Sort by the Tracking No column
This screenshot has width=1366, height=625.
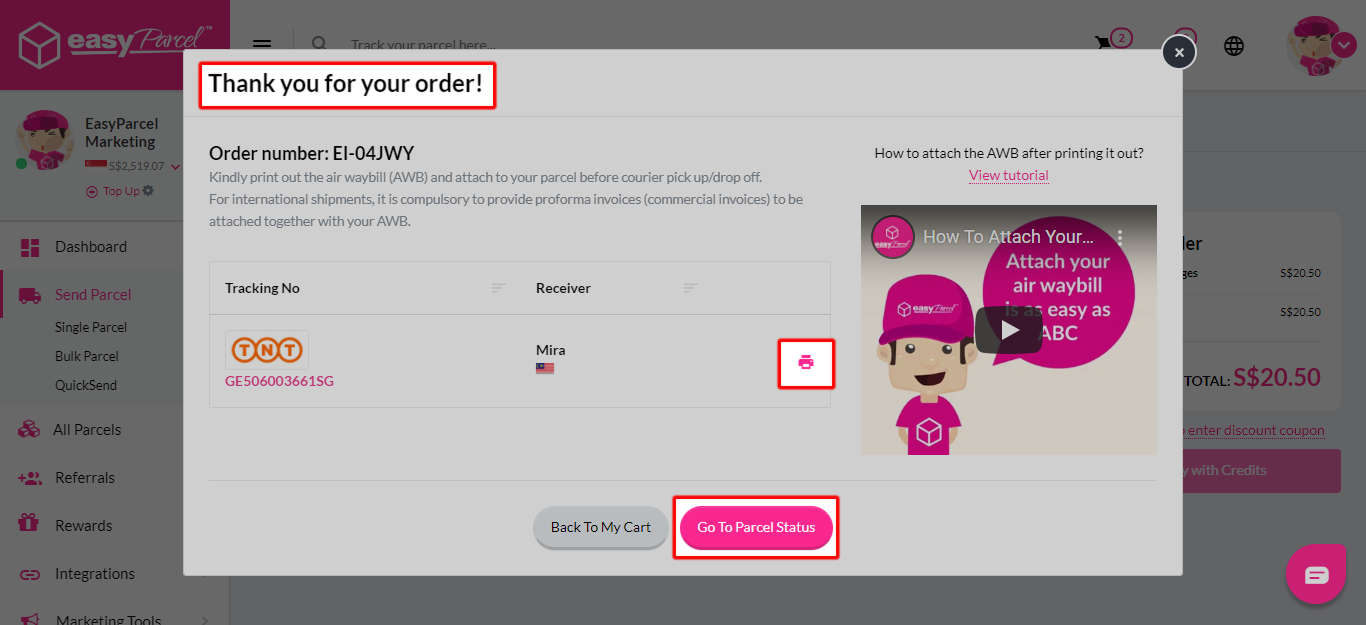pos(499,288)
